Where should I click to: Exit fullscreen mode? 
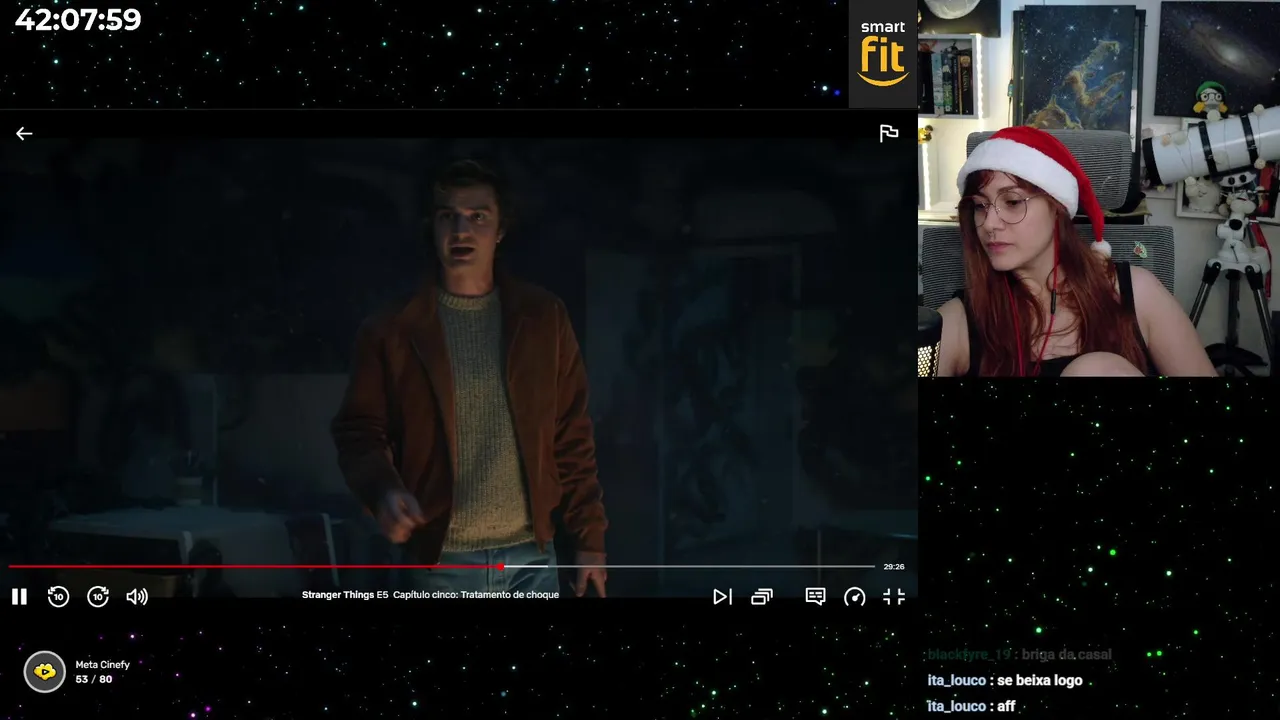tap(894, 597)
